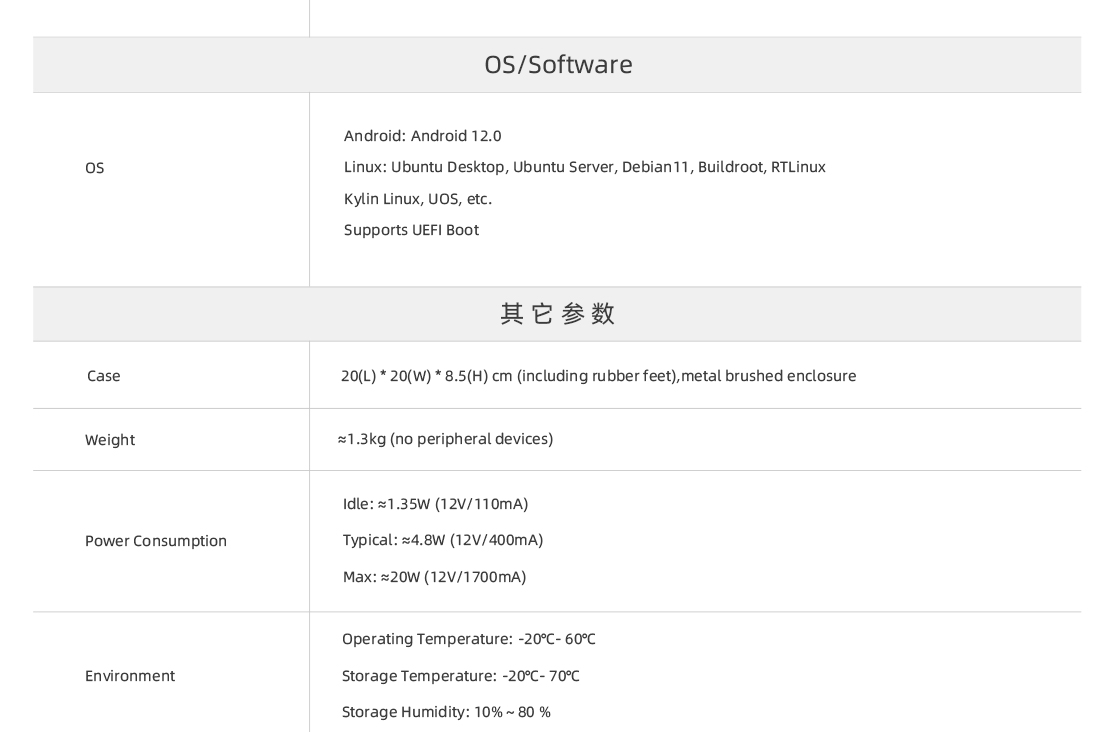Select the Storage Humidity: 10% ~ 80 % line

tap(446, 712)
